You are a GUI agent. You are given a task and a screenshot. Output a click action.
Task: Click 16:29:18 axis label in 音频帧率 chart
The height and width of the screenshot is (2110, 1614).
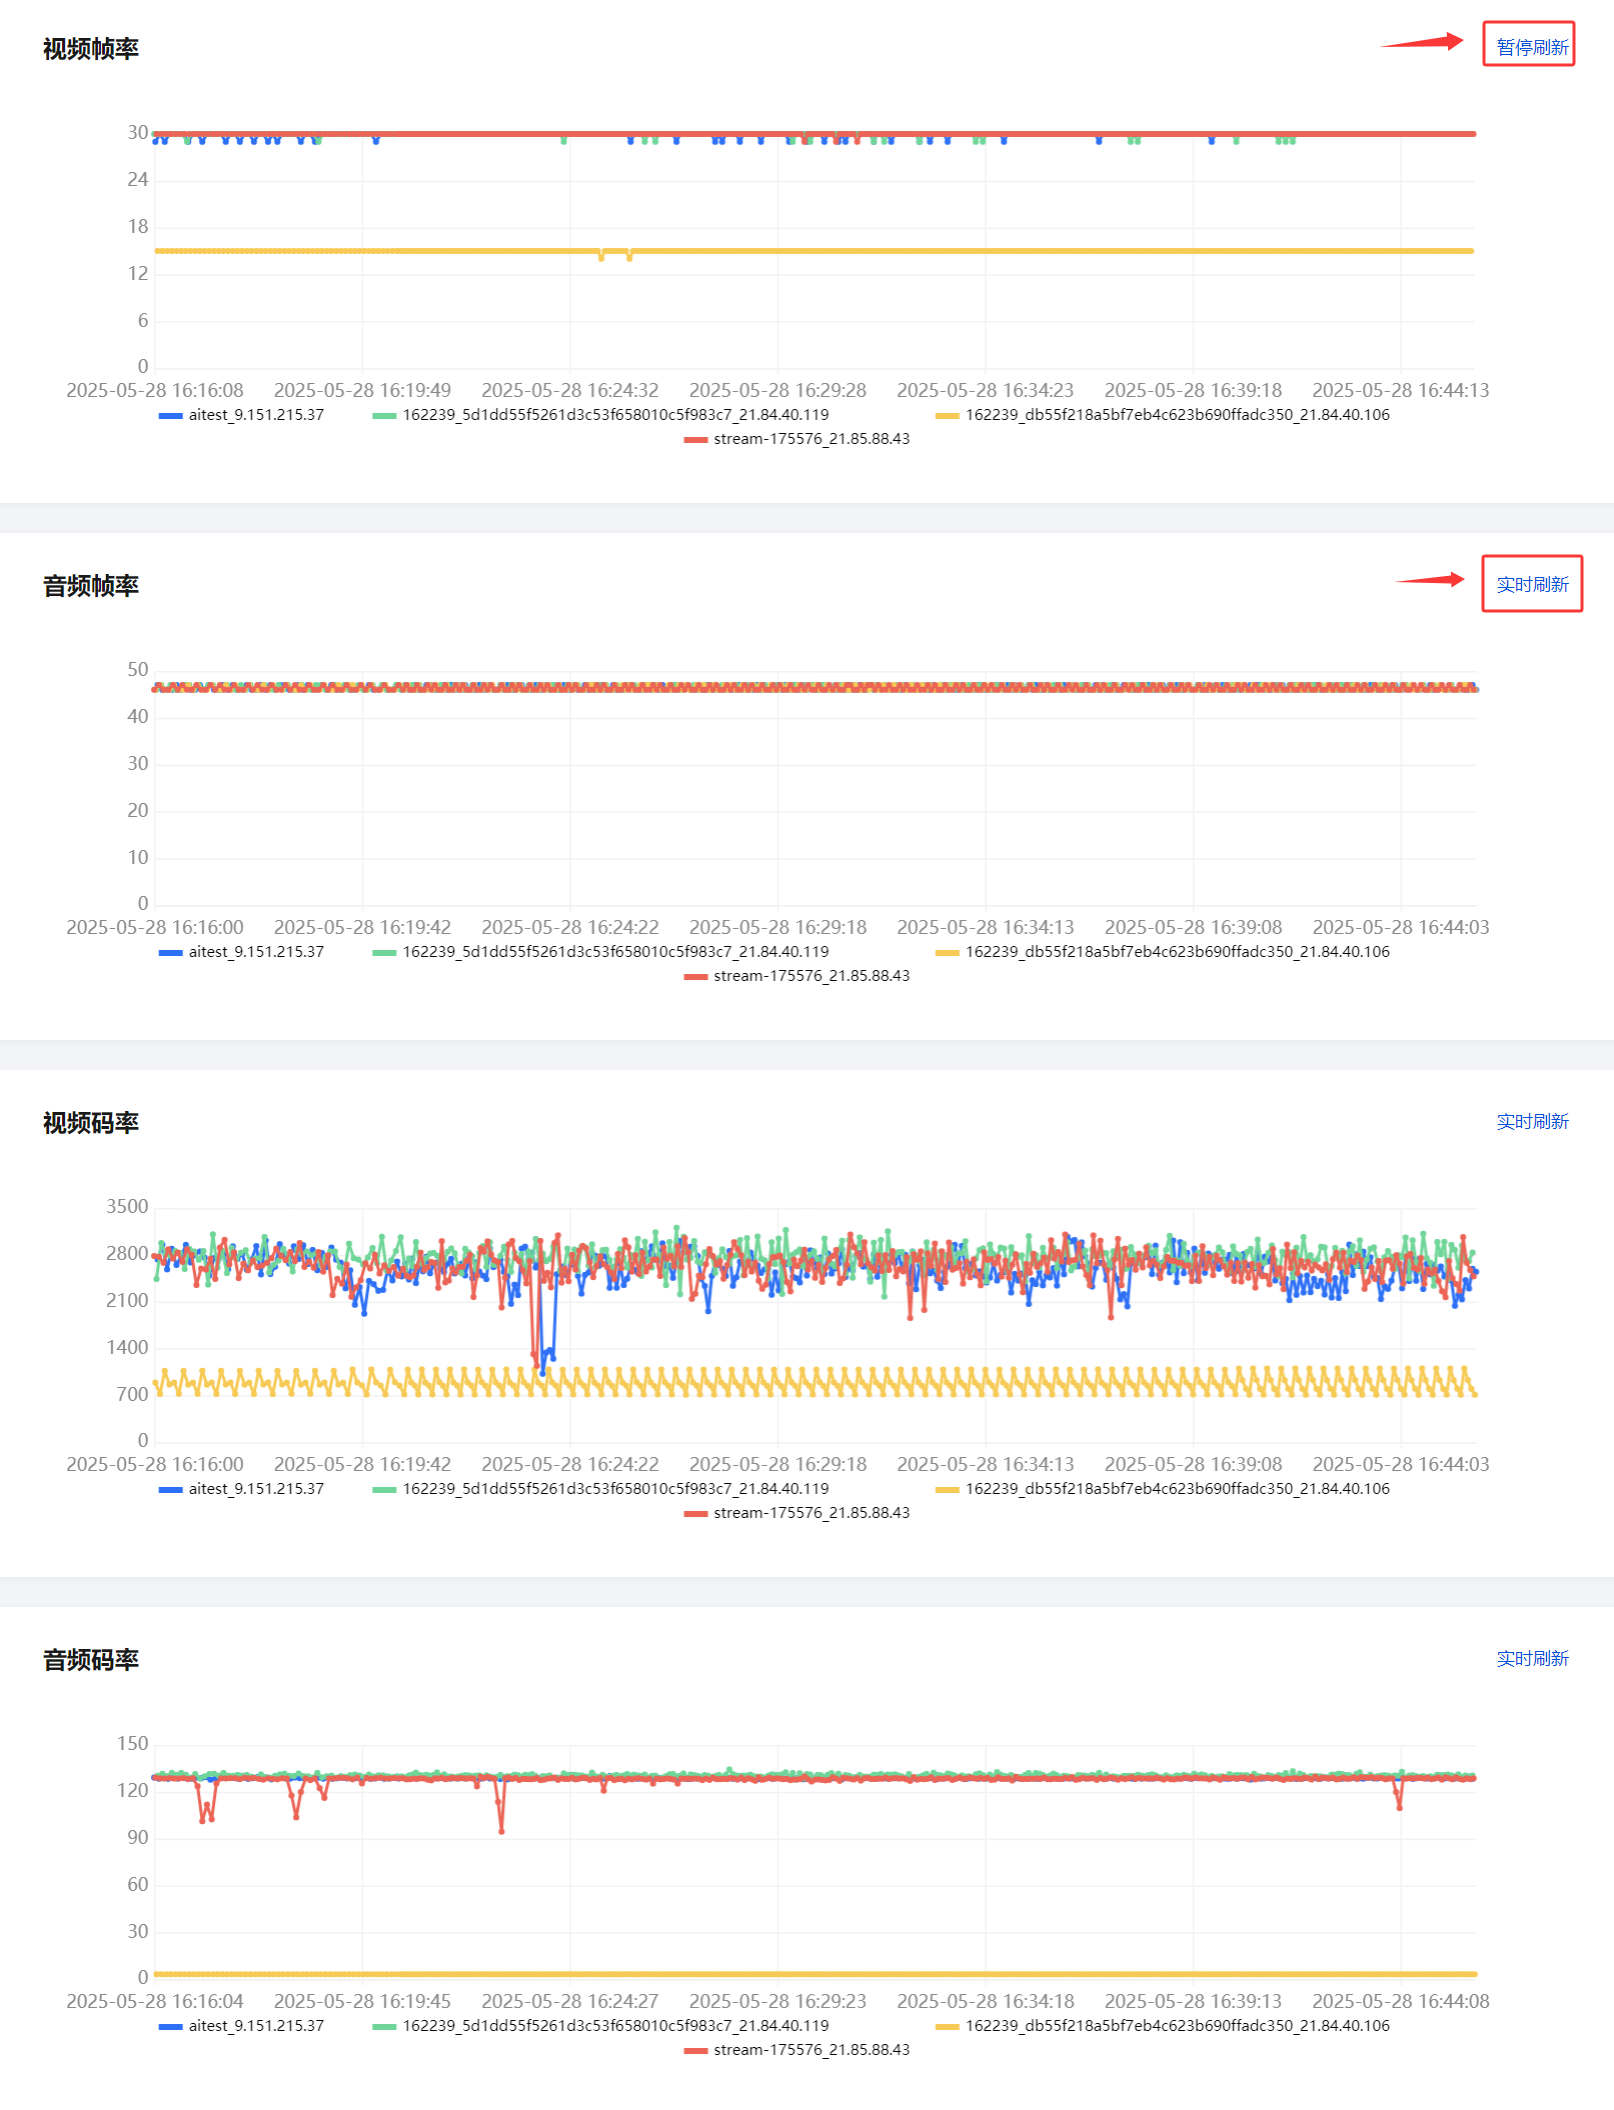(x=778, y=927)
